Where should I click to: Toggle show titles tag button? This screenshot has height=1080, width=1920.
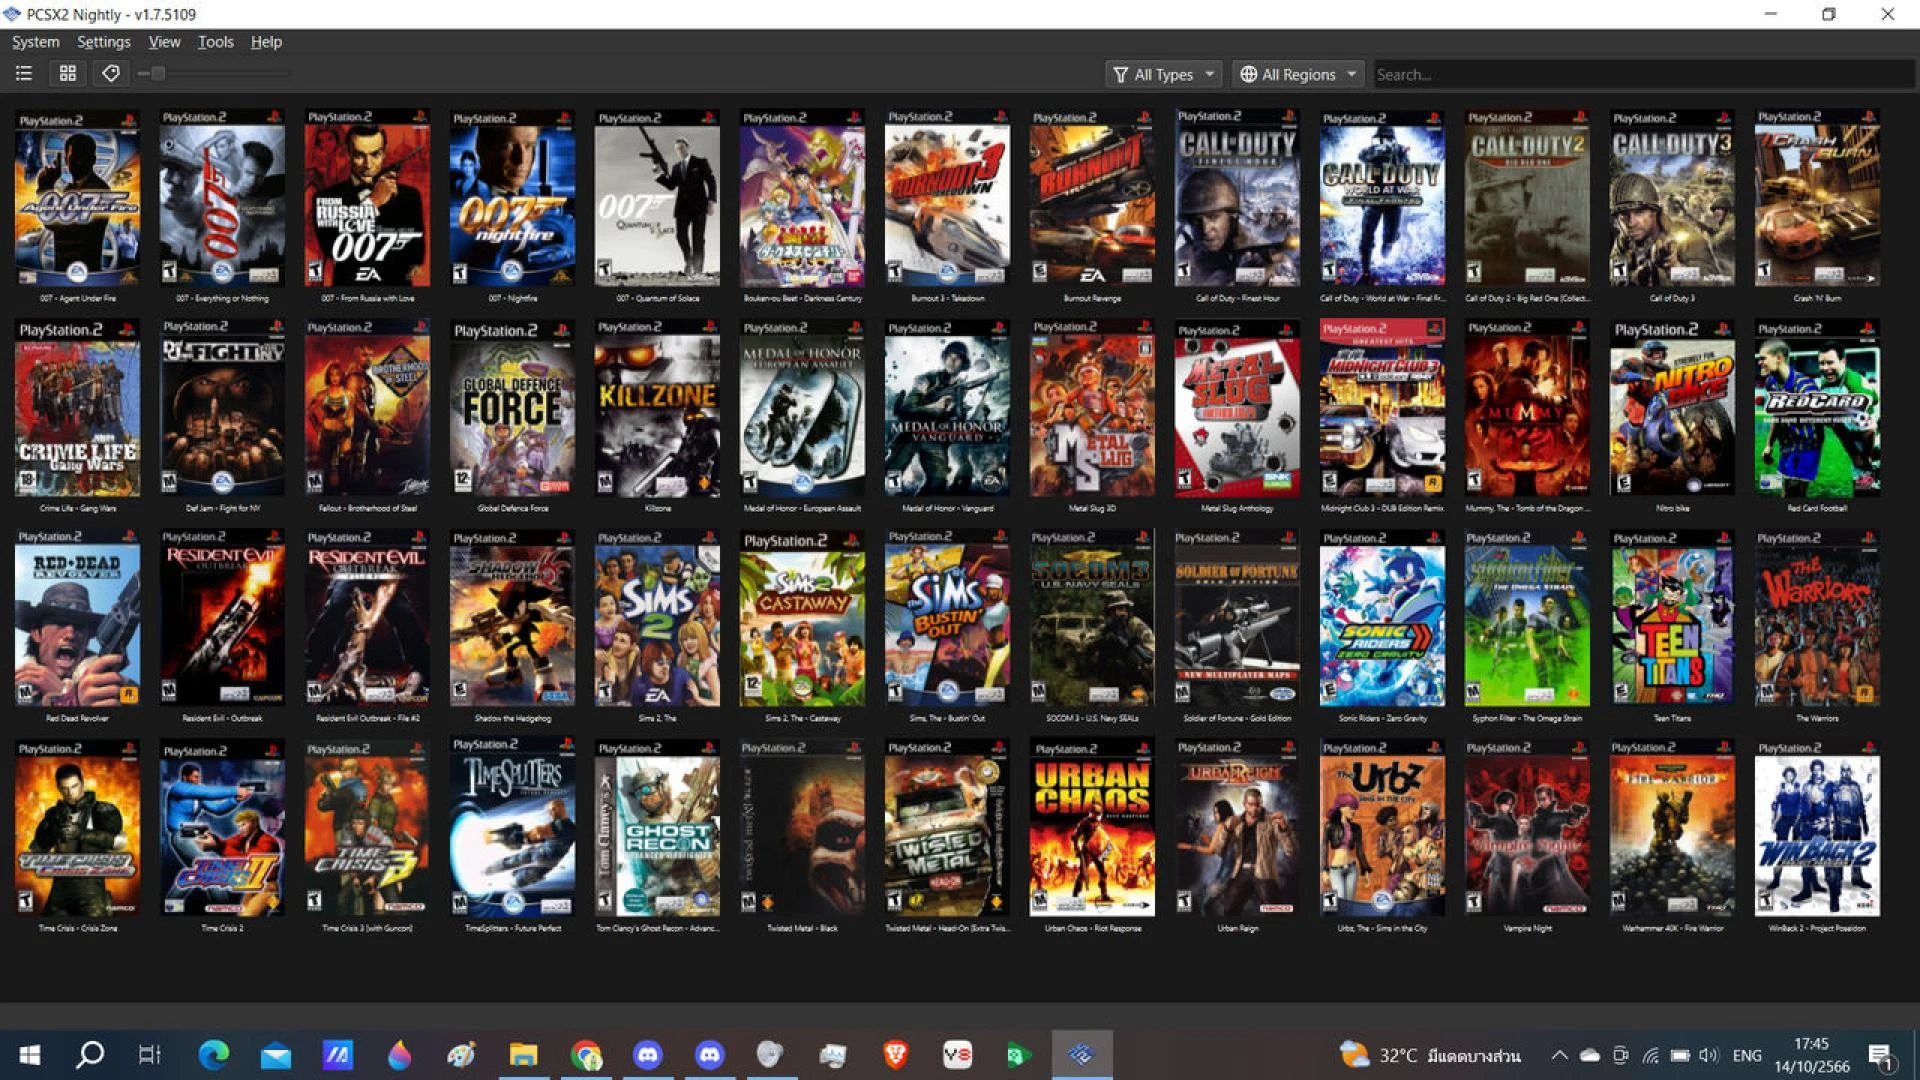point(111,73)
